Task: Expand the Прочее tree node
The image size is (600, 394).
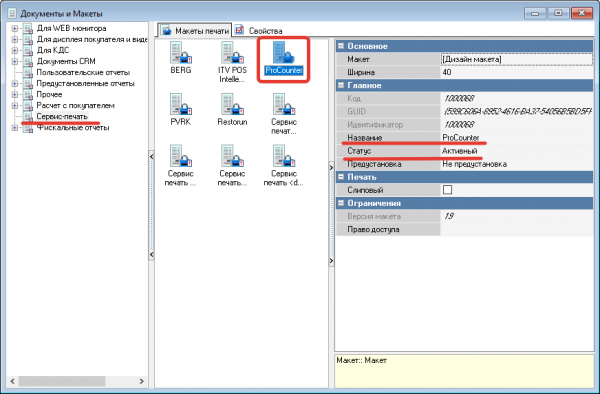Action: tap(15, 94)
